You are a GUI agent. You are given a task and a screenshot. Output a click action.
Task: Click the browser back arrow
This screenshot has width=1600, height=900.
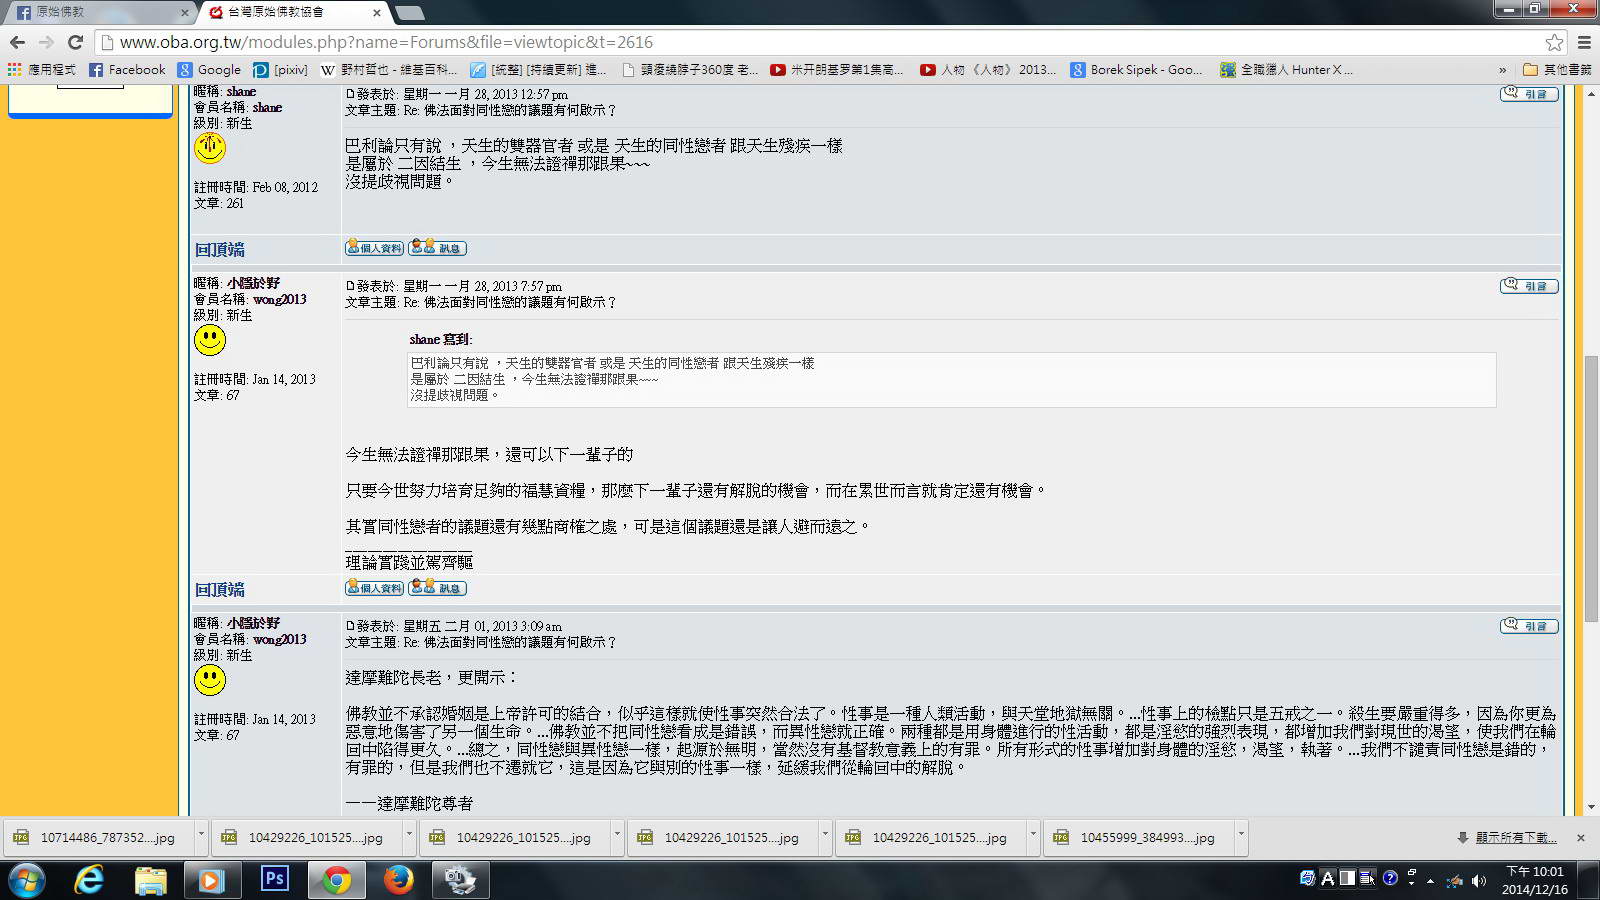(x=17, y=42)
